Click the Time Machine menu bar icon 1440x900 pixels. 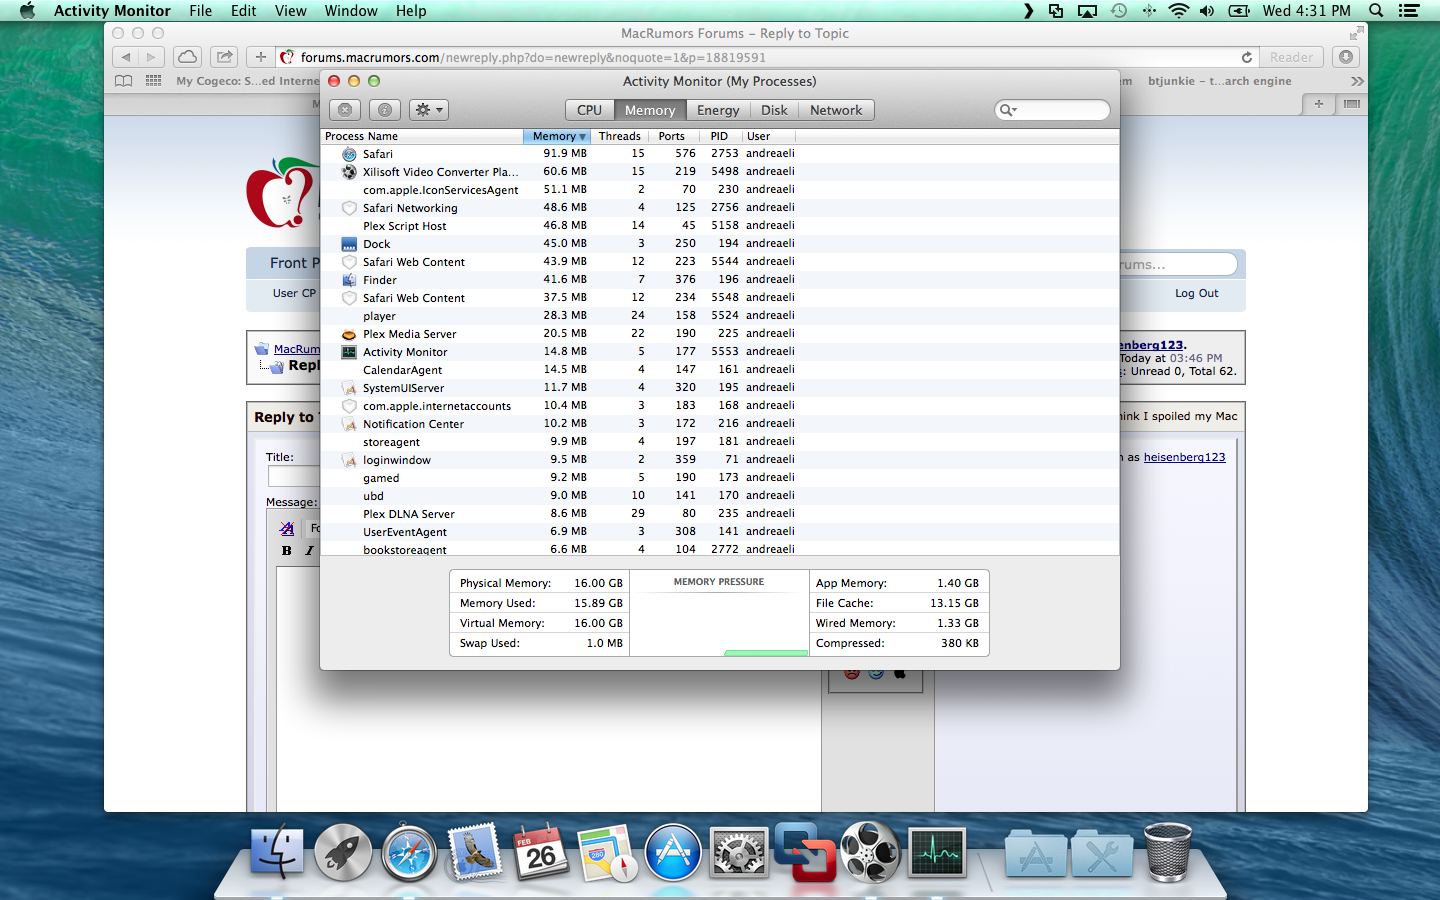tap(1119, 11)
